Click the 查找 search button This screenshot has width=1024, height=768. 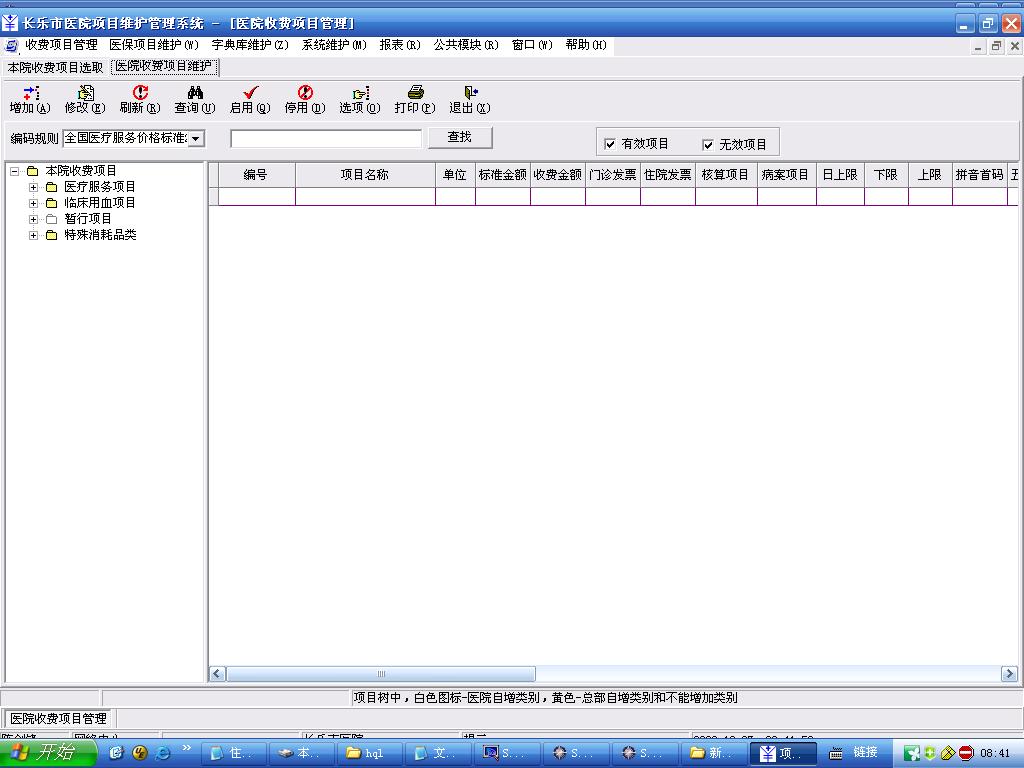460,137
